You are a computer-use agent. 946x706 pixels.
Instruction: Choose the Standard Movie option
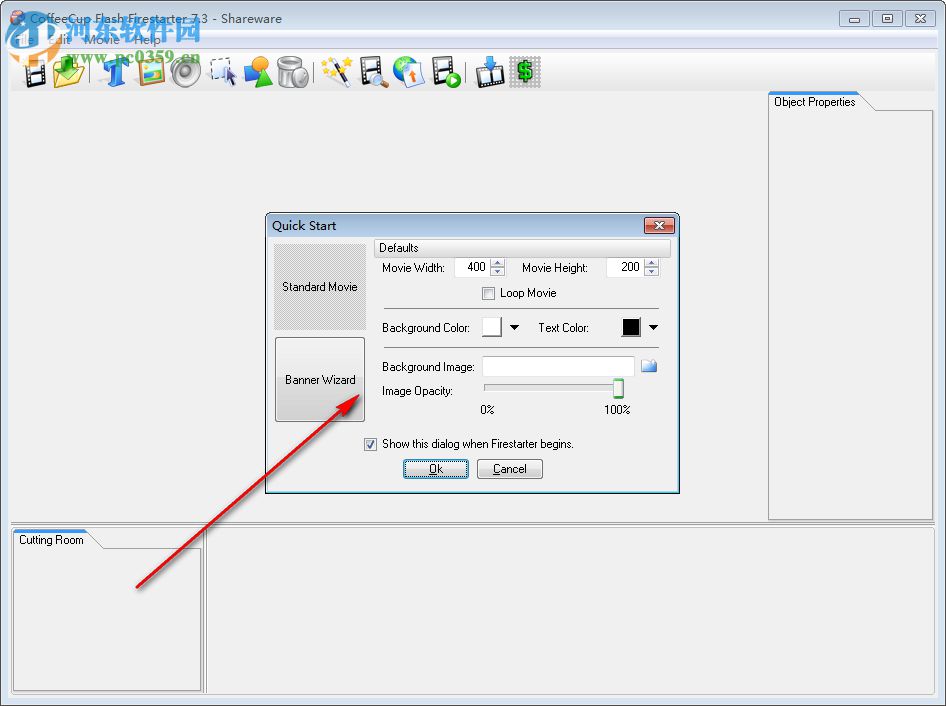click(x=320, y=287)
